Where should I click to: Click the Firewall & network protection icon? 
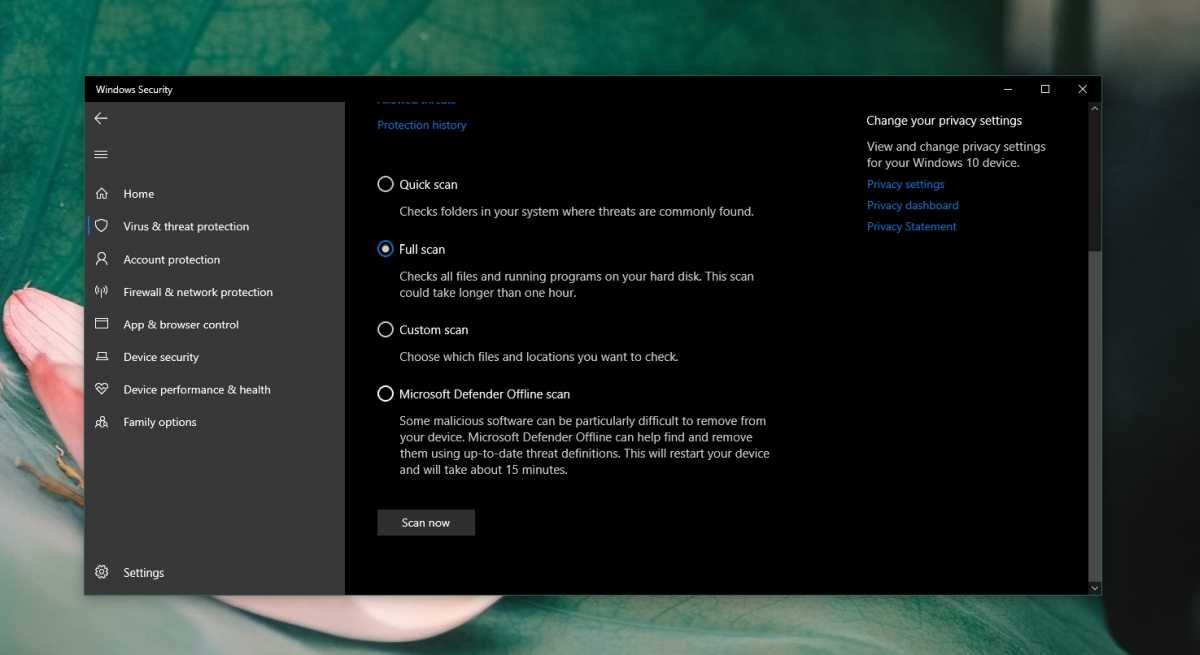tap(101, 292)
